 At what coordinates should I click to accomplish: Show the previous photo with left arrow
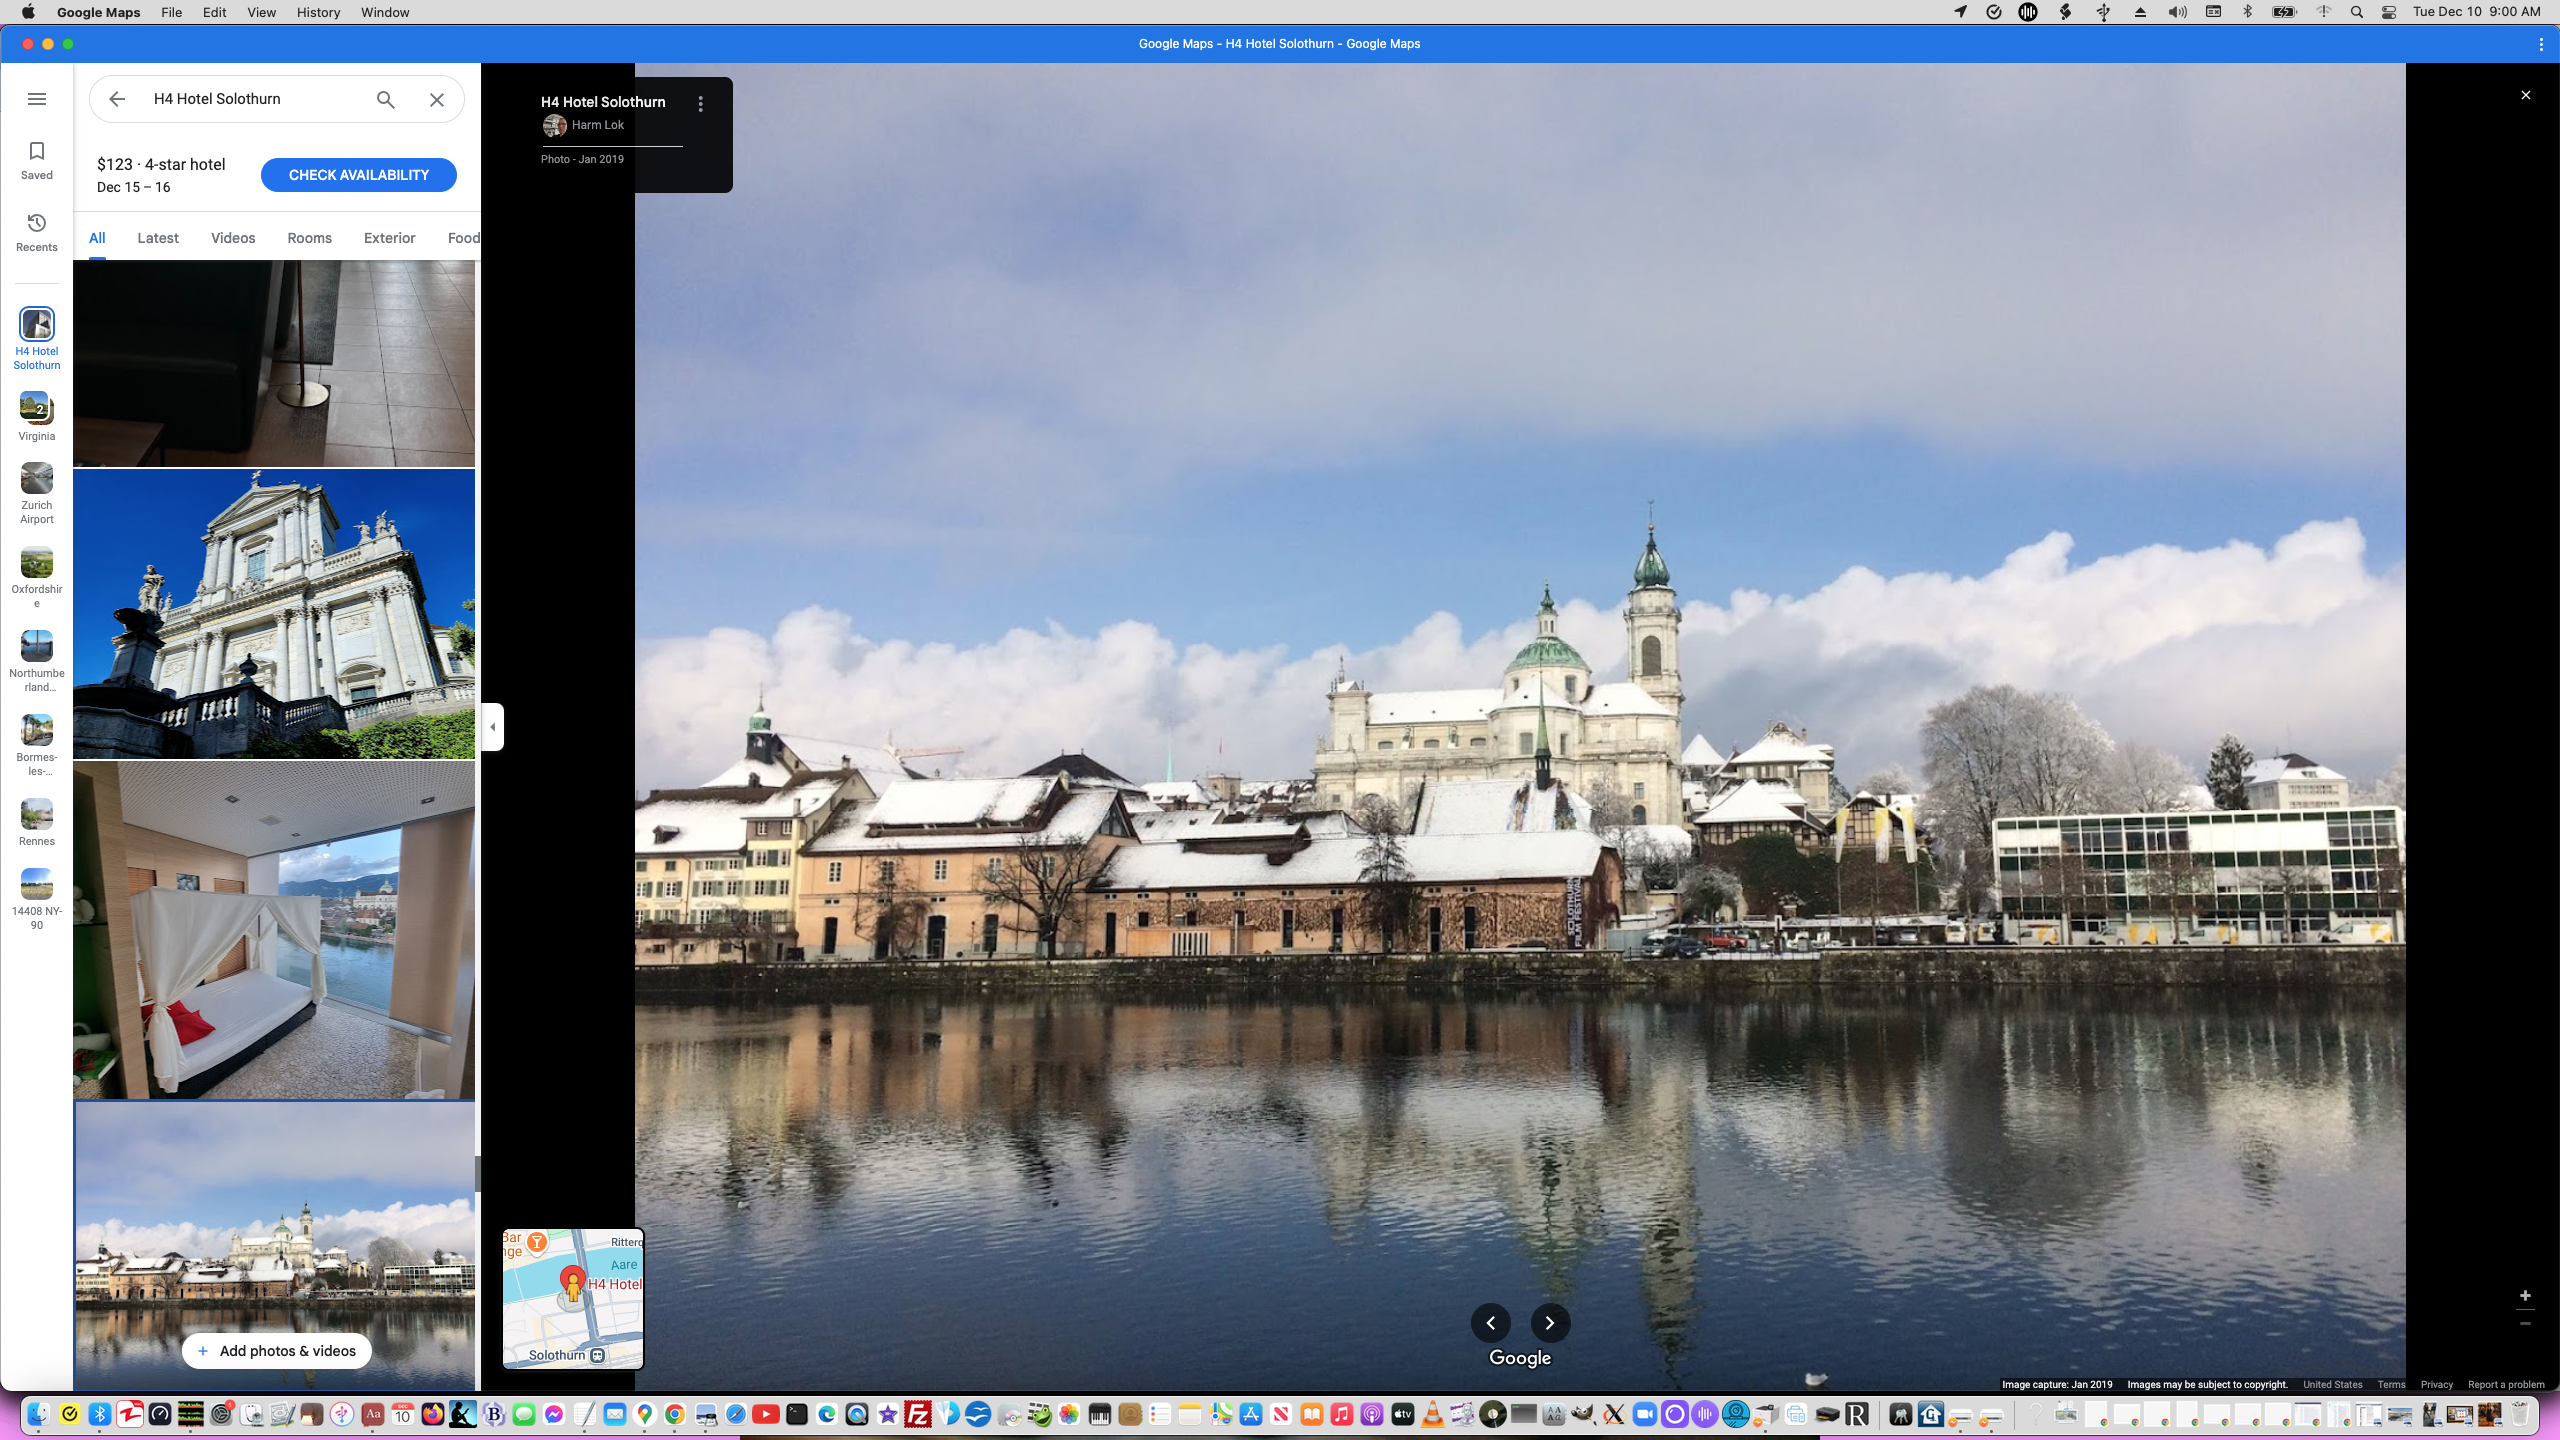coord(1490,1323)
